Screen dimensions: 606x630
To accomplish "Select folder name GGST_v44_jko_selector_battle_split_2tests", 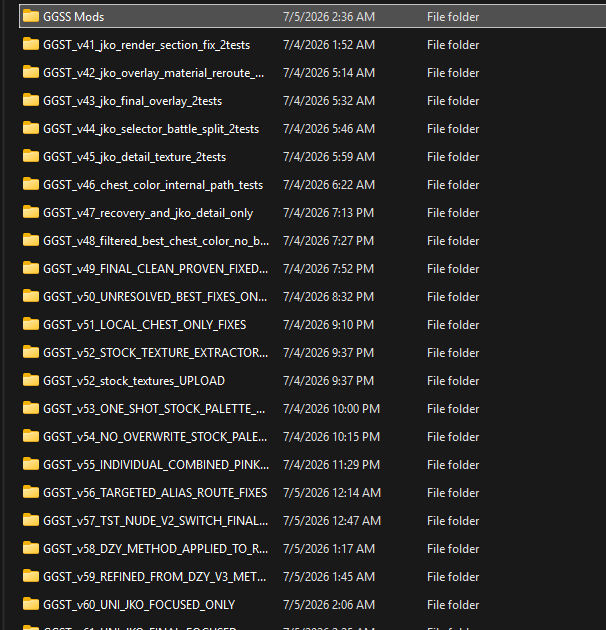I will 151,129.
